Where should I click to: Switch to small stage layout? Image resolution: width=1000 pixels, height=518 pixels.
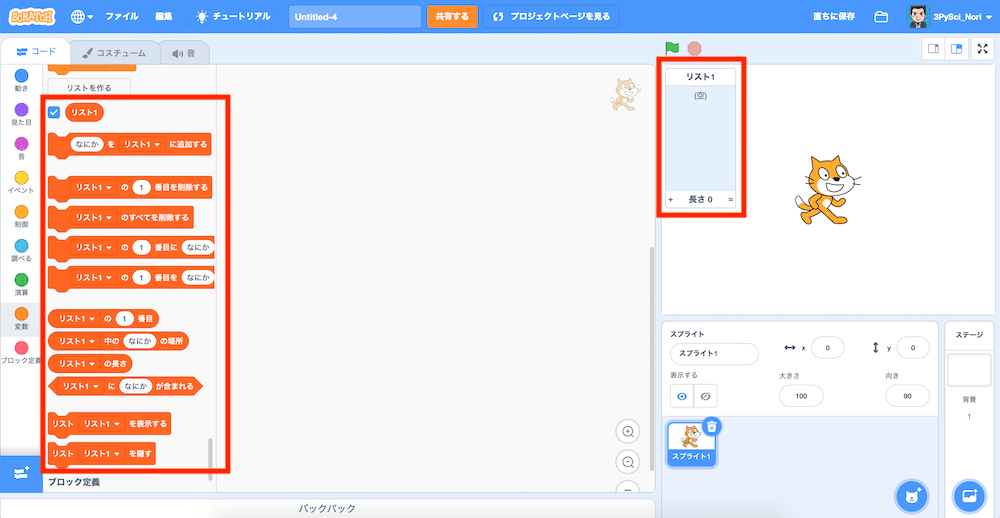(x=933, y=49)
